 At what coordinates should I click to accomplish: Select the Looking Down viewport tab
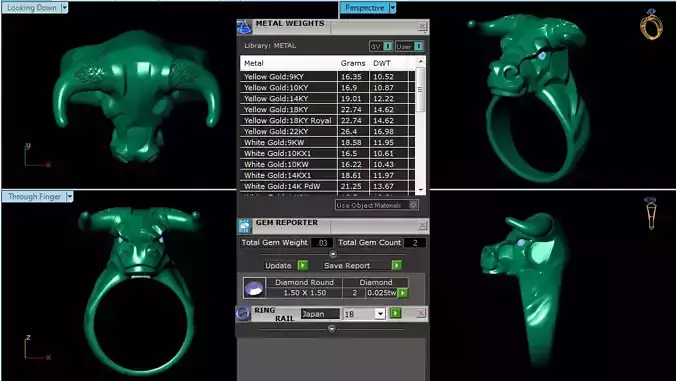[32, 8]
